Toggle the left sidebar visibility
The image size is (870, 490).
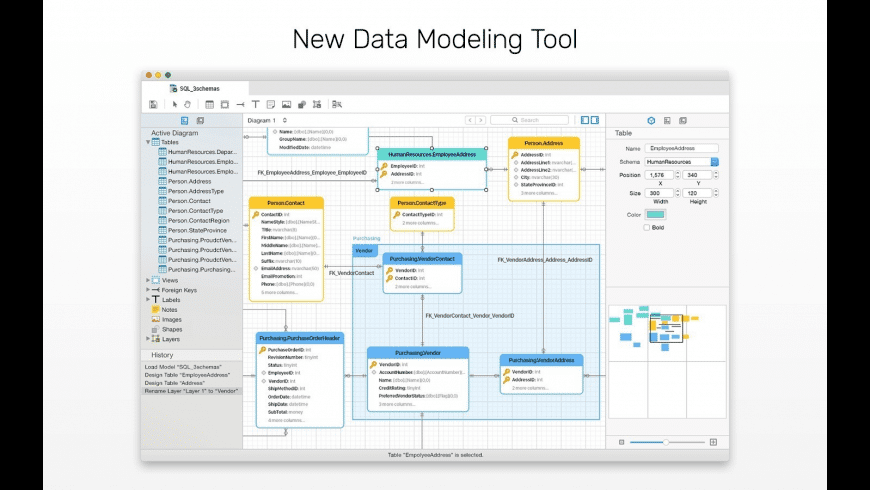585,120
